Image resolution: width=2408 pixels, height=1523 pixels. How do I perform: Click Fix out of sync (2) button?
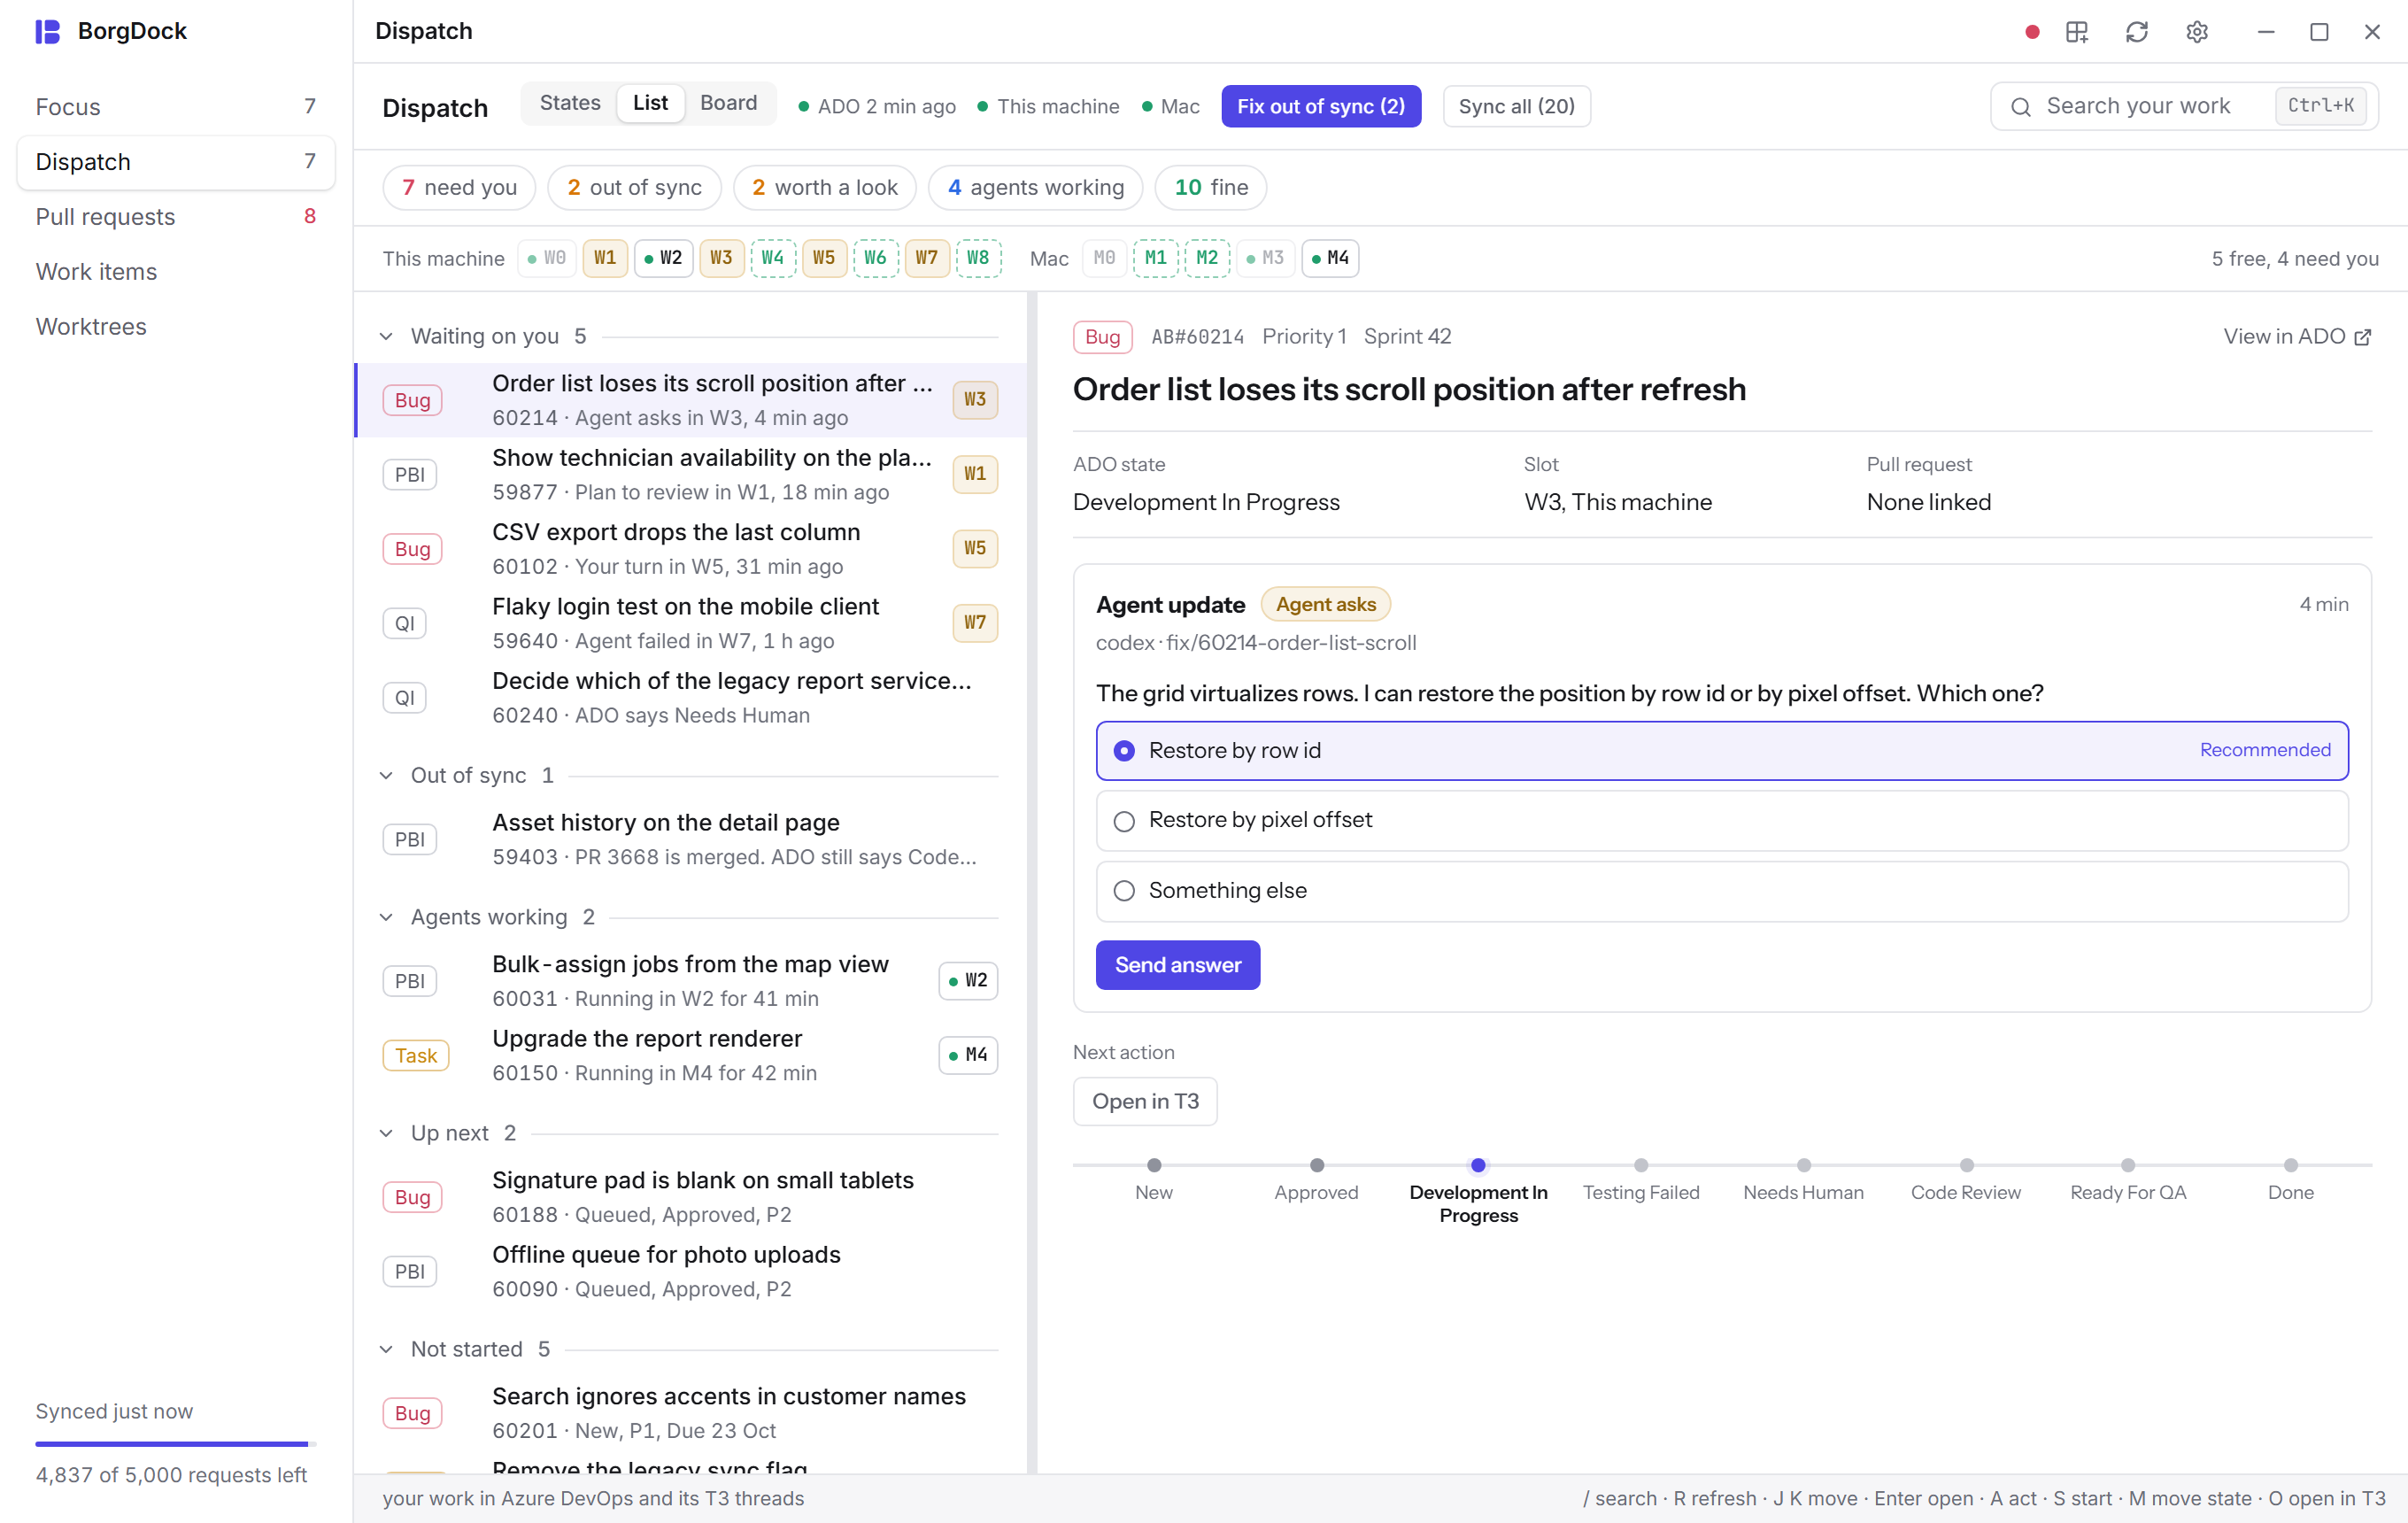click(x=1320, y=106)
